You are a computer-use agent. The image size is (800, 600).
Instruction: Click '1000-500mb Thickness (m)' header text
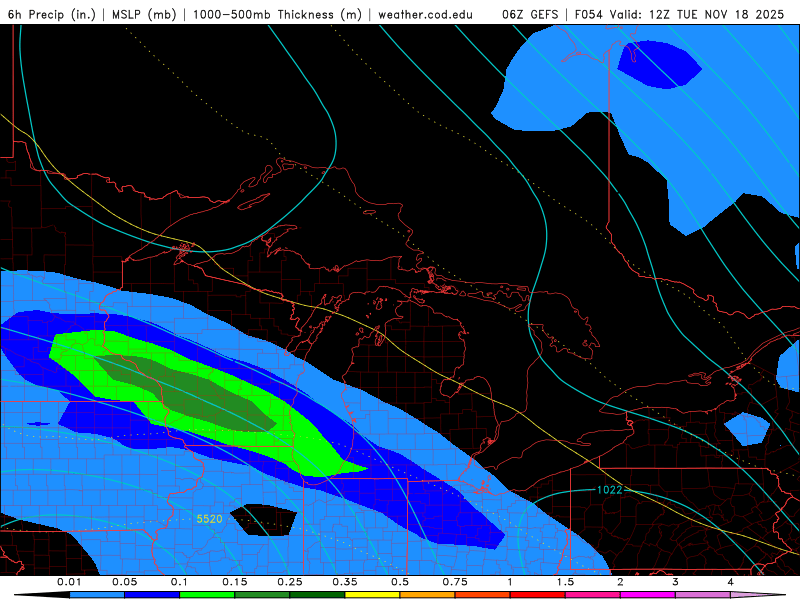tap(277, 14)
